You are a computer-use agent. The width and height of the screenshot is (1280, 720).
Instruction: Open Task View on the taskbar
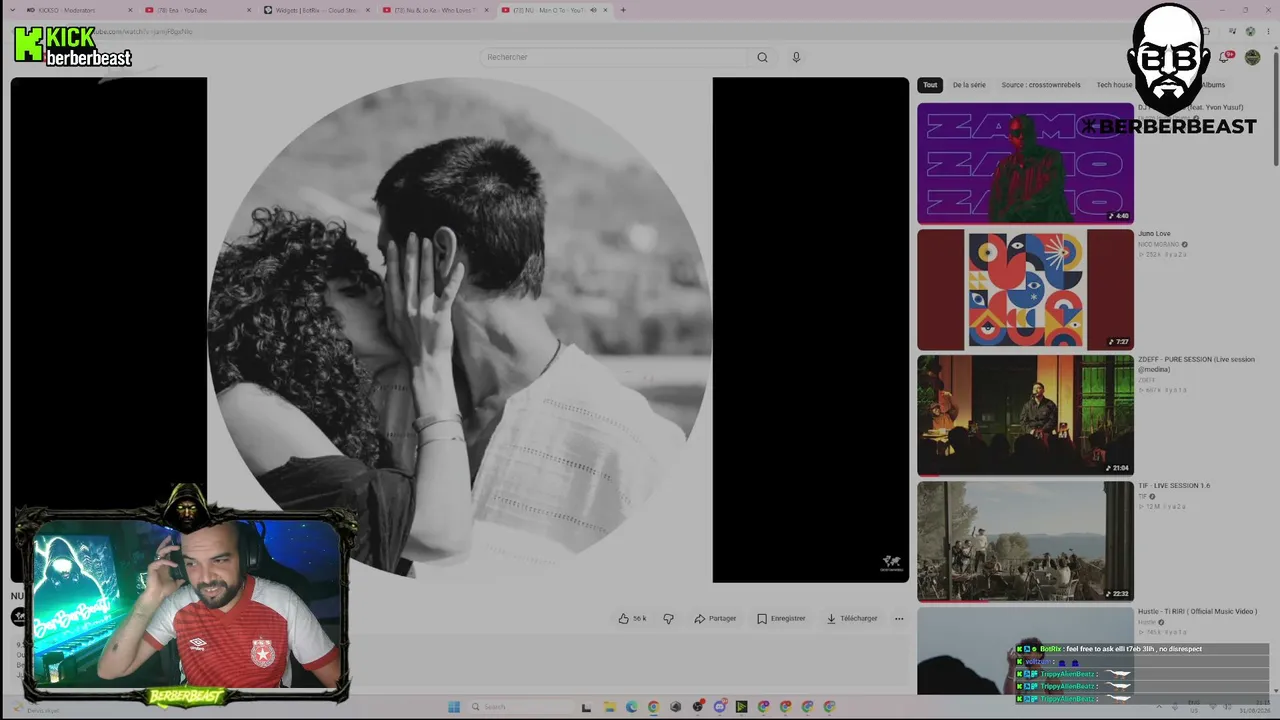(587, 707)
